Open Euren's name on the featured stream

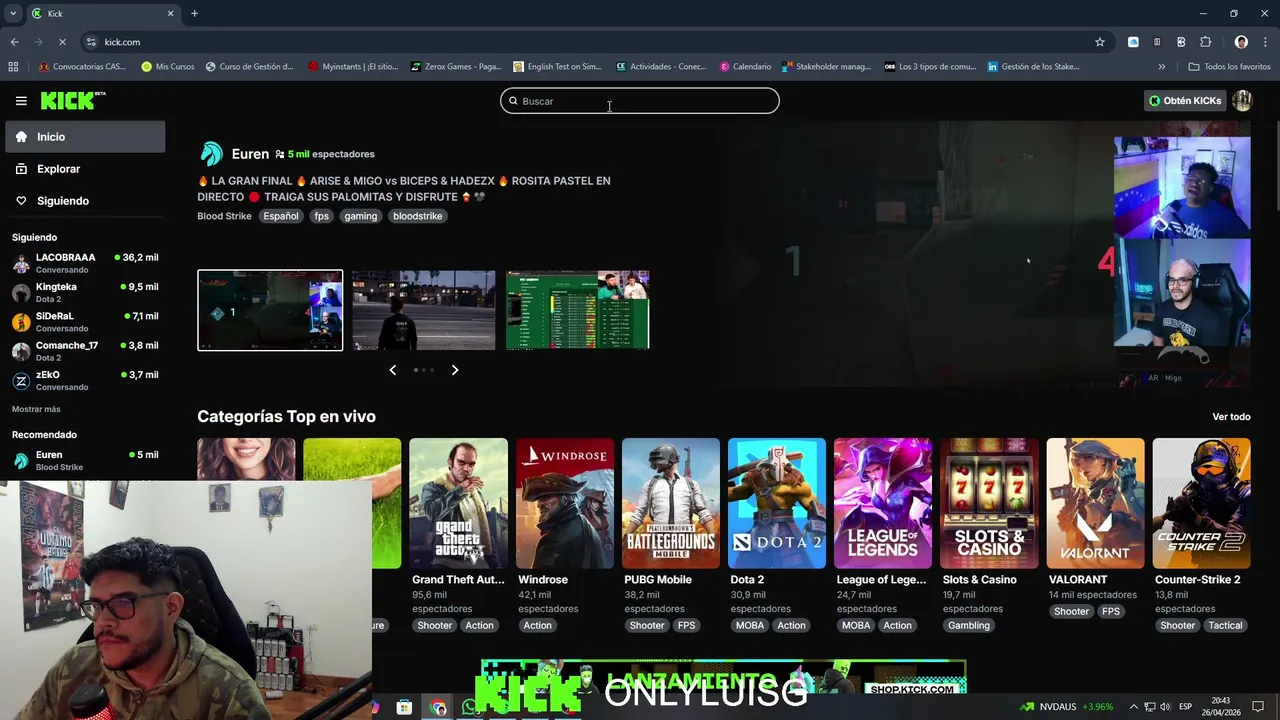[x=250, y=154]
